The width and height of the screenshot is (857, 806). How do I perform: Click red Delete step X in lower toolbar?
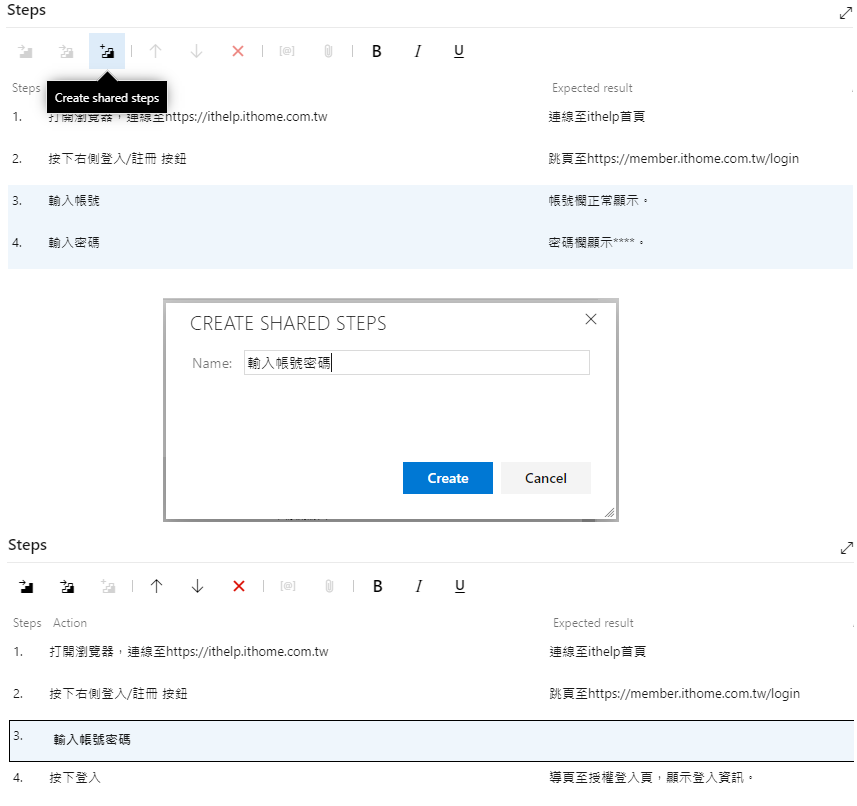pos(239,586)
